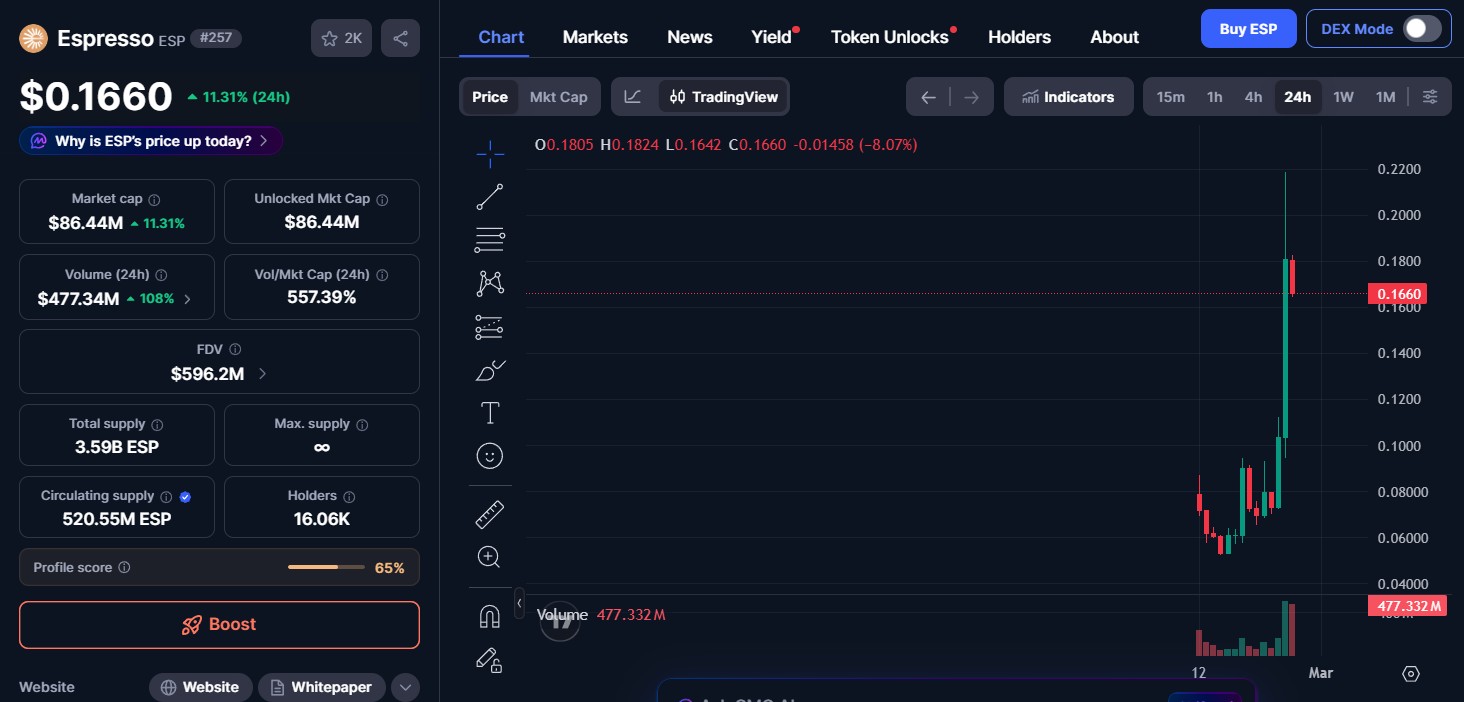The image size is (1464, 702).
Task: Click the Buy ESP button
Action: pyautogui.click(x=1248, y=28)
